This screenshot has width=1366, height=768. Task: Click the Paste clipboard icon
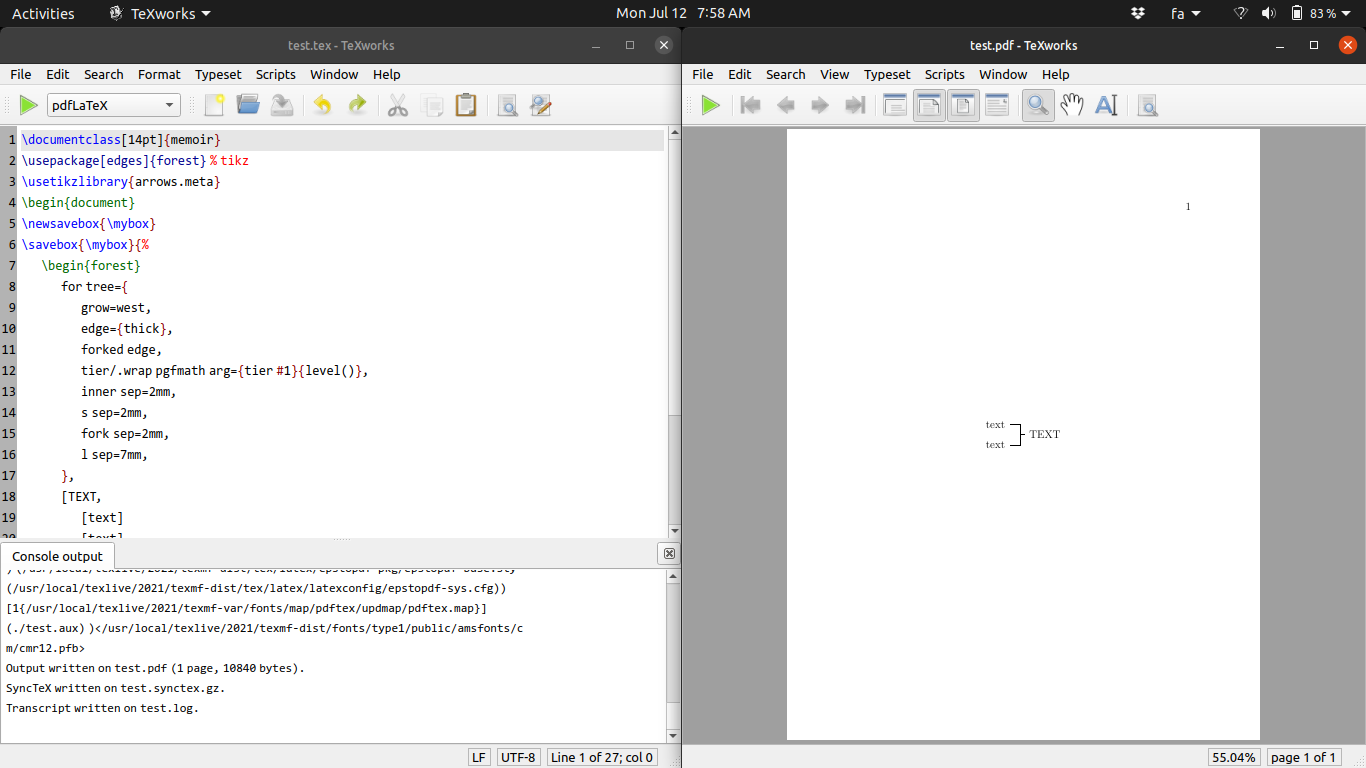[x=465, y=105]
